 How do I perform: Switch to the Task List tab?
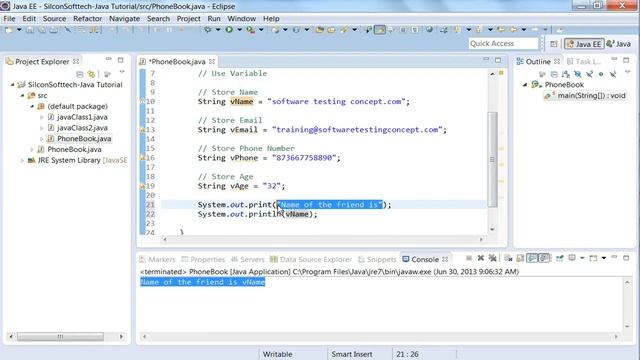click(x=584, y=62)
